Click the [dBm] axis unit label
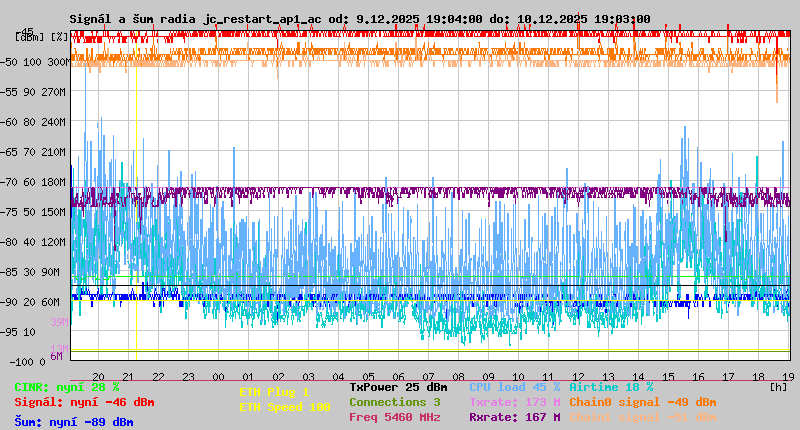The height and width of the screenshot is (430, 800). (x=30, y=37)
